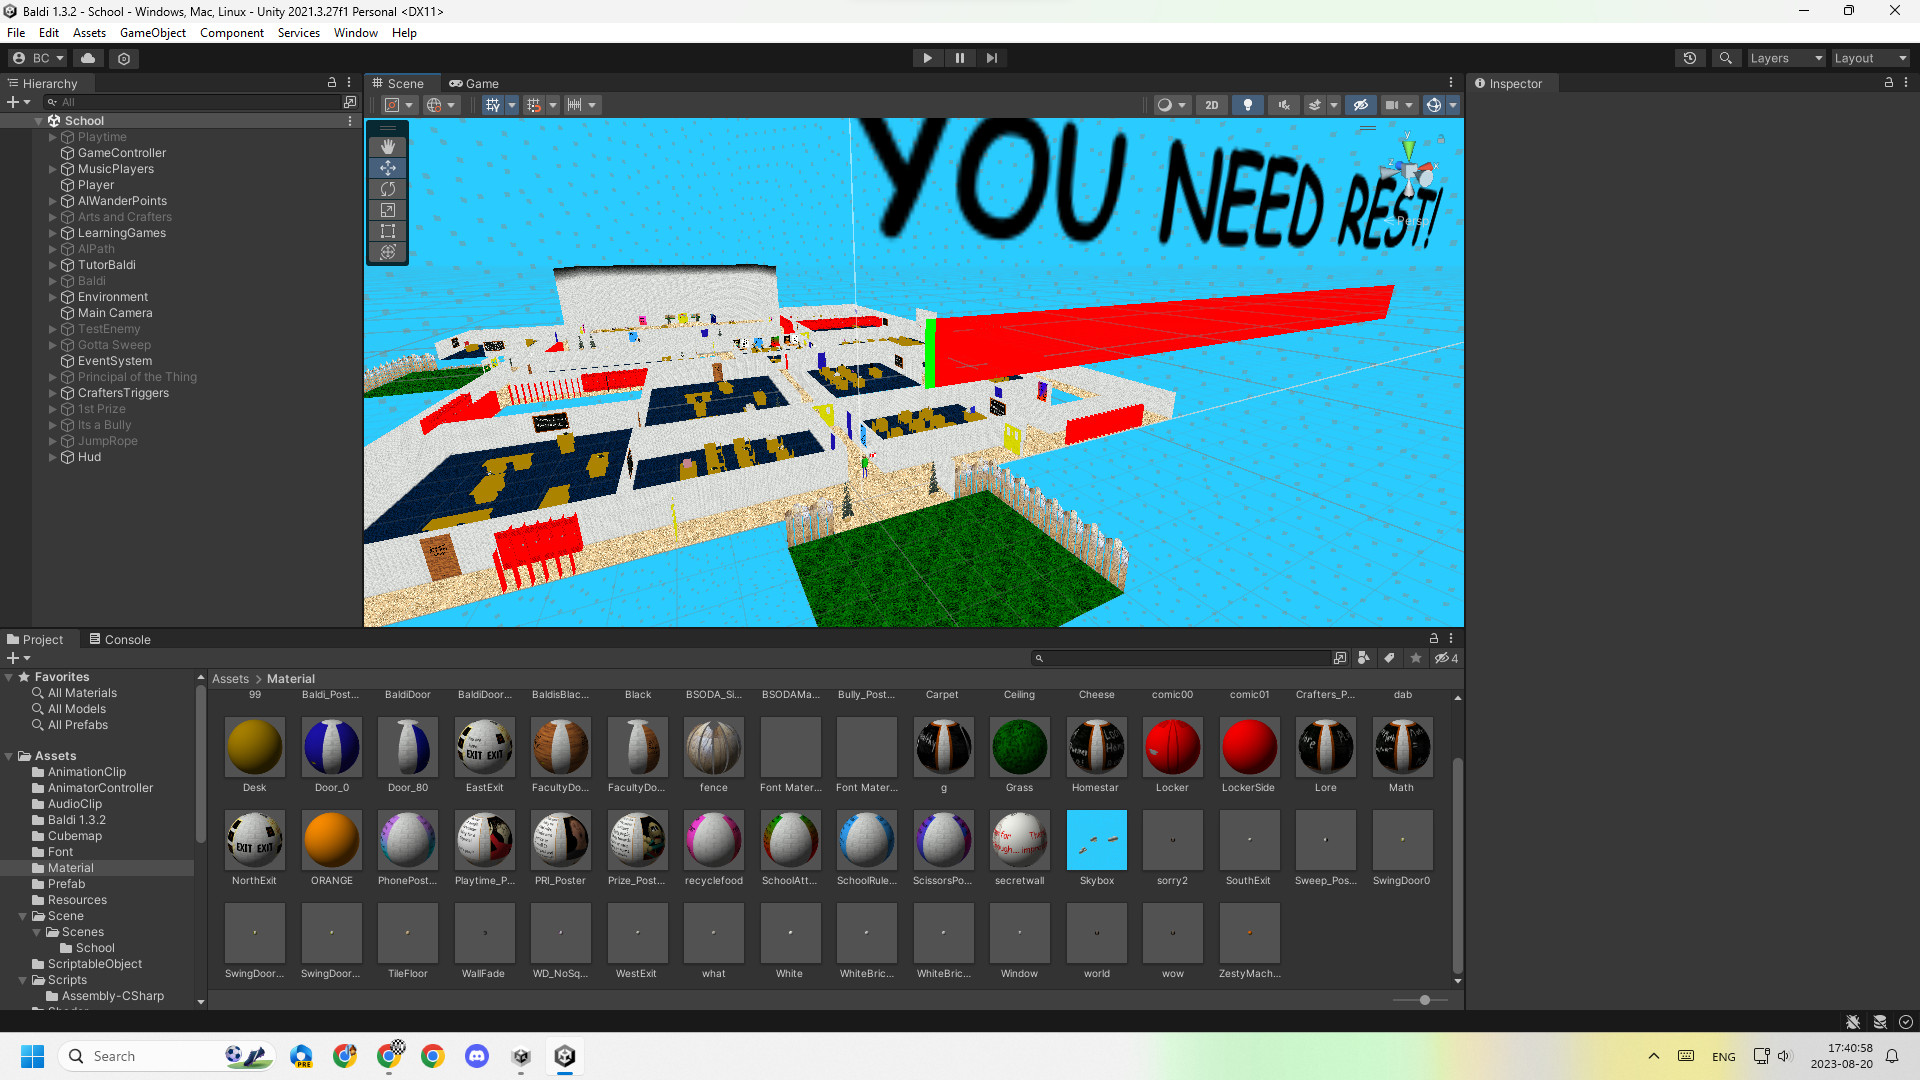Click the Pause button

point(960,58)
